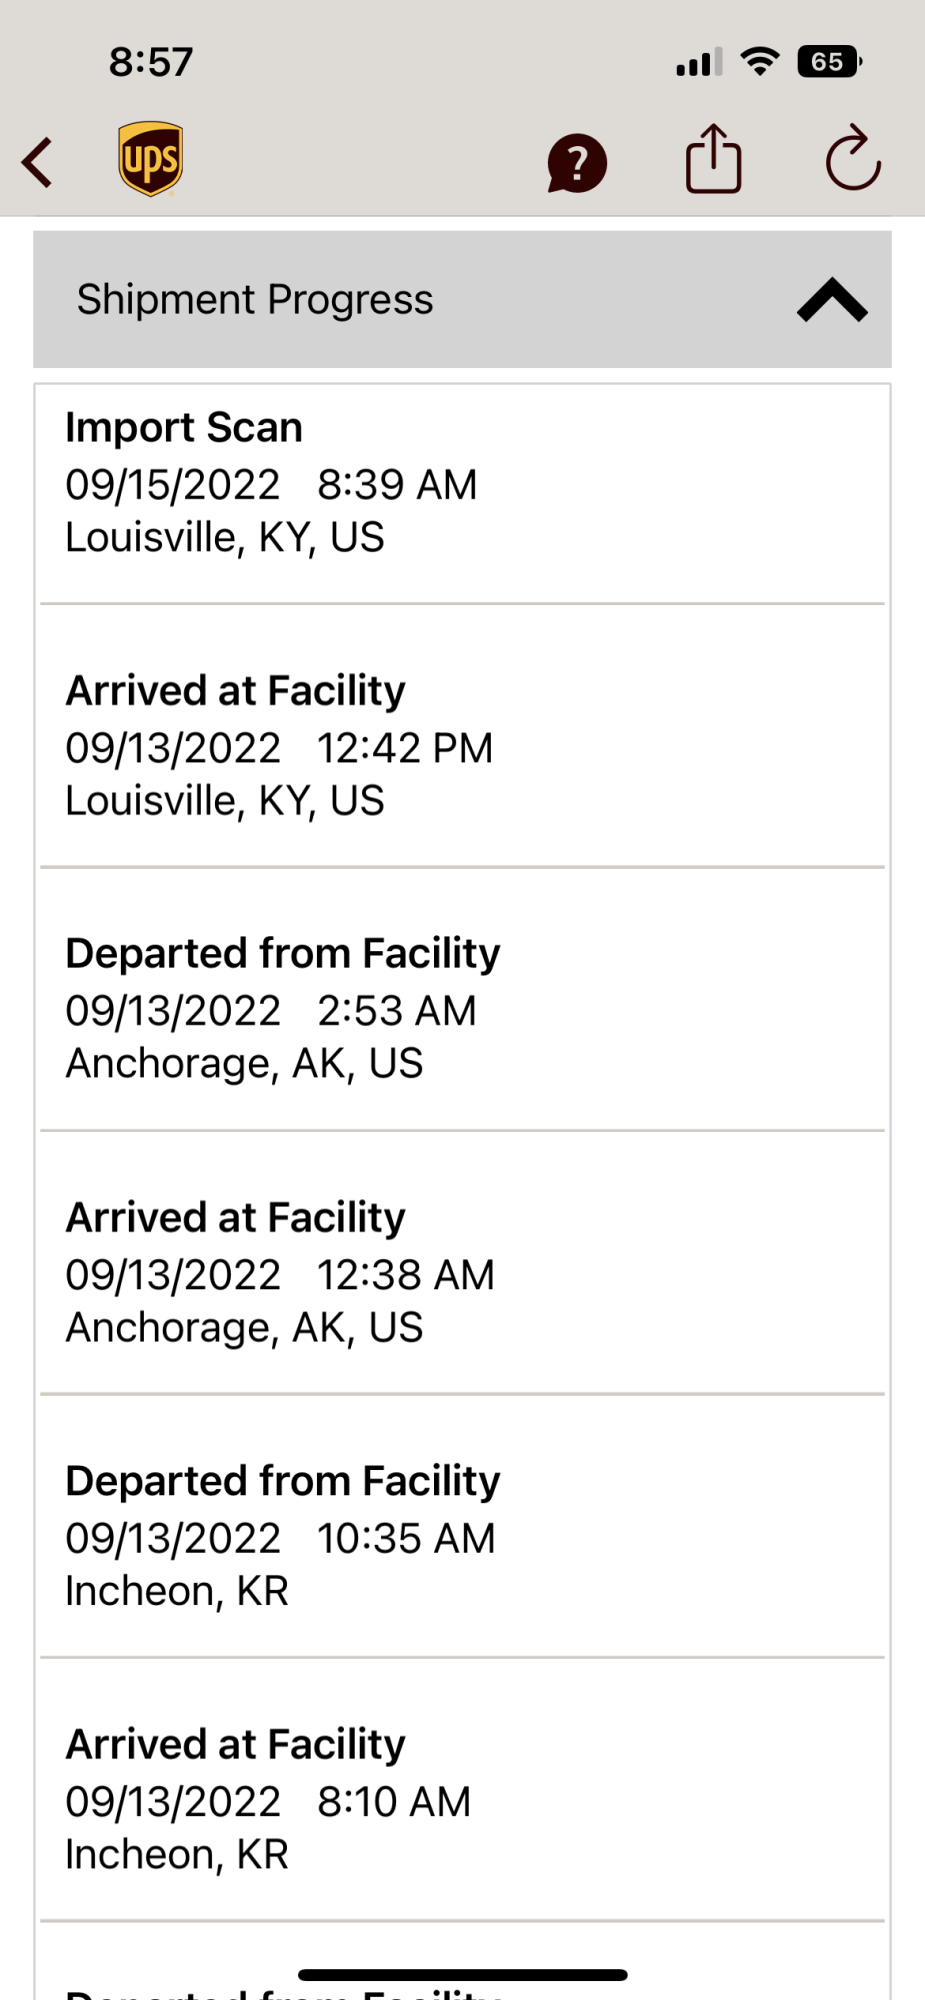Open the help chat question-mark icon

point(577,163)
